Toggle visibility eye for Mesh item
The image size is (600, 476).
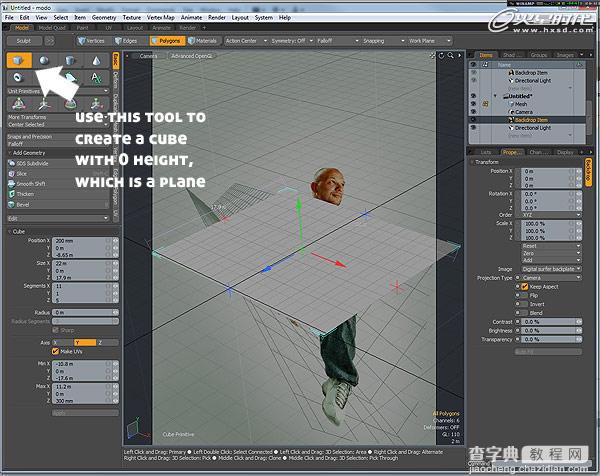473,104
